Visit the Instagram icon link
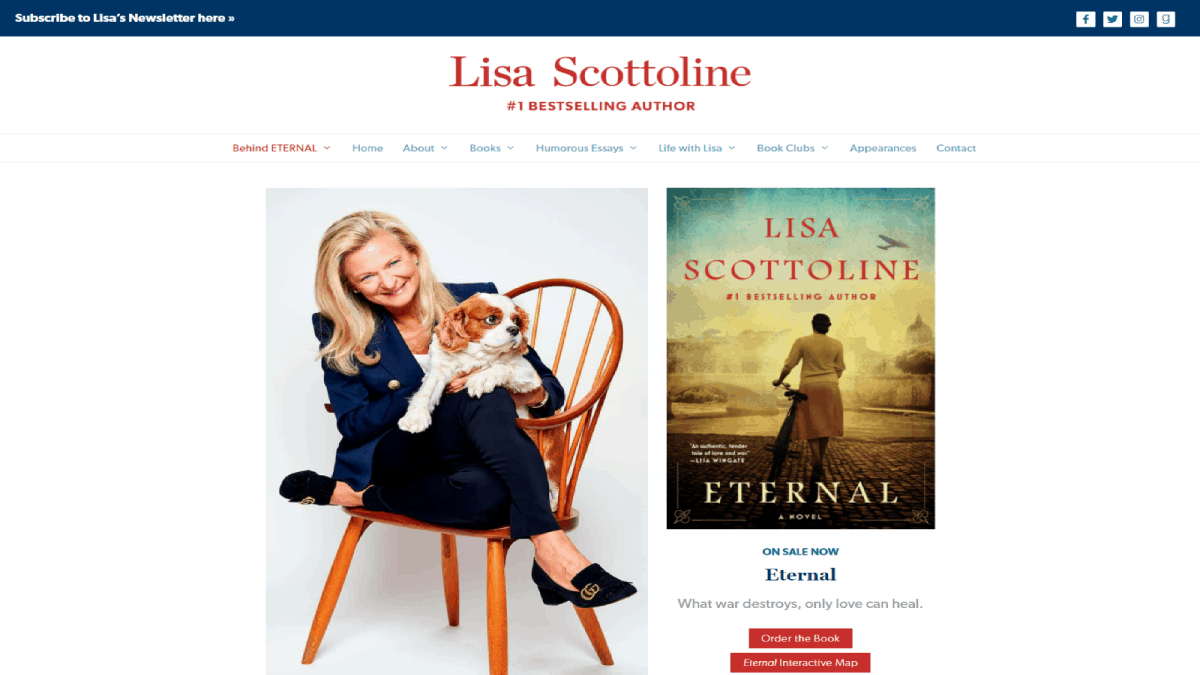Viewport: 1200px width, 675px height. [1139, 19]
